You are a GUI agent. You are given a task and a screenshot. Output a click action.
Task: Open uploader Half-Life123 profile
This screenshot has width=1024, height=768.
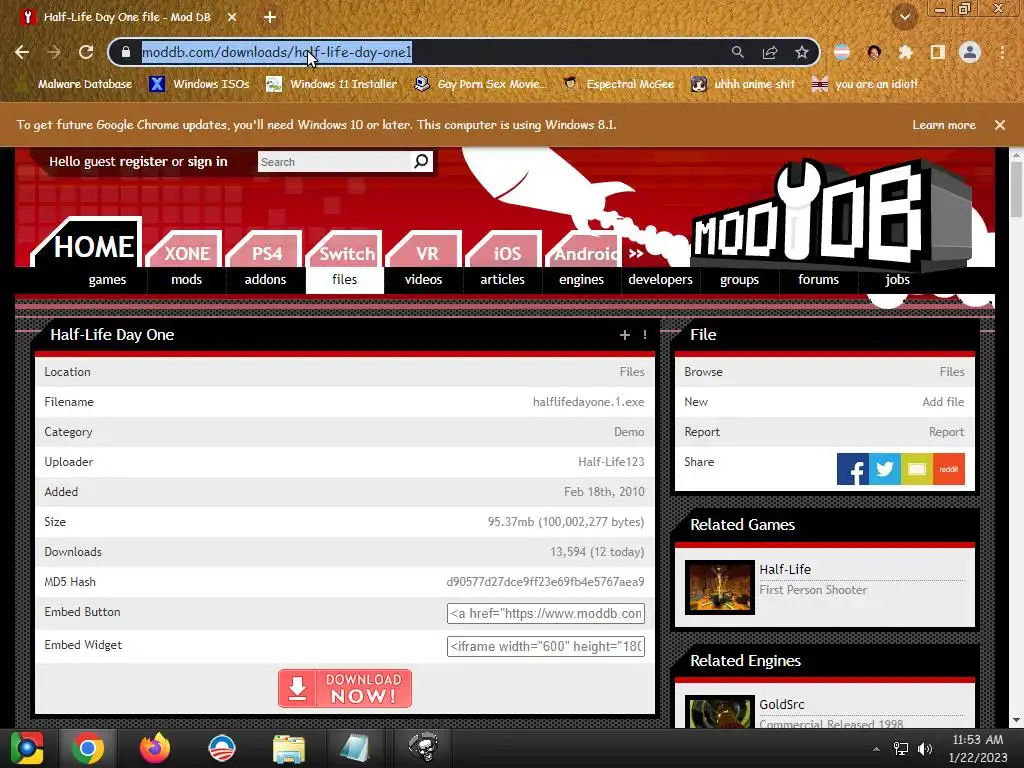(x=611, y=462)
